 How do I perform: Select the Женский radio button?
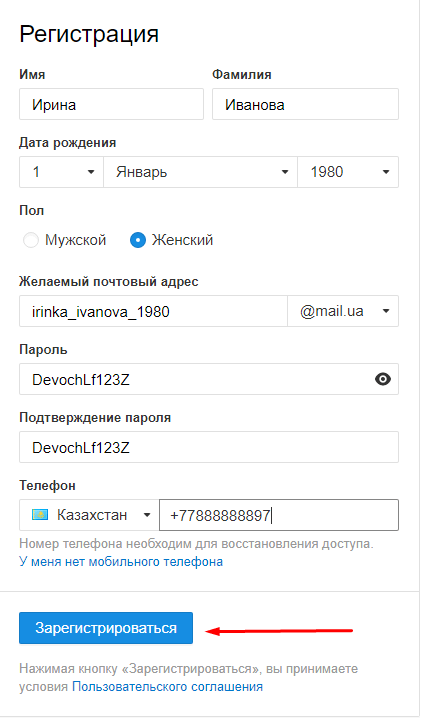click(138, 240)
